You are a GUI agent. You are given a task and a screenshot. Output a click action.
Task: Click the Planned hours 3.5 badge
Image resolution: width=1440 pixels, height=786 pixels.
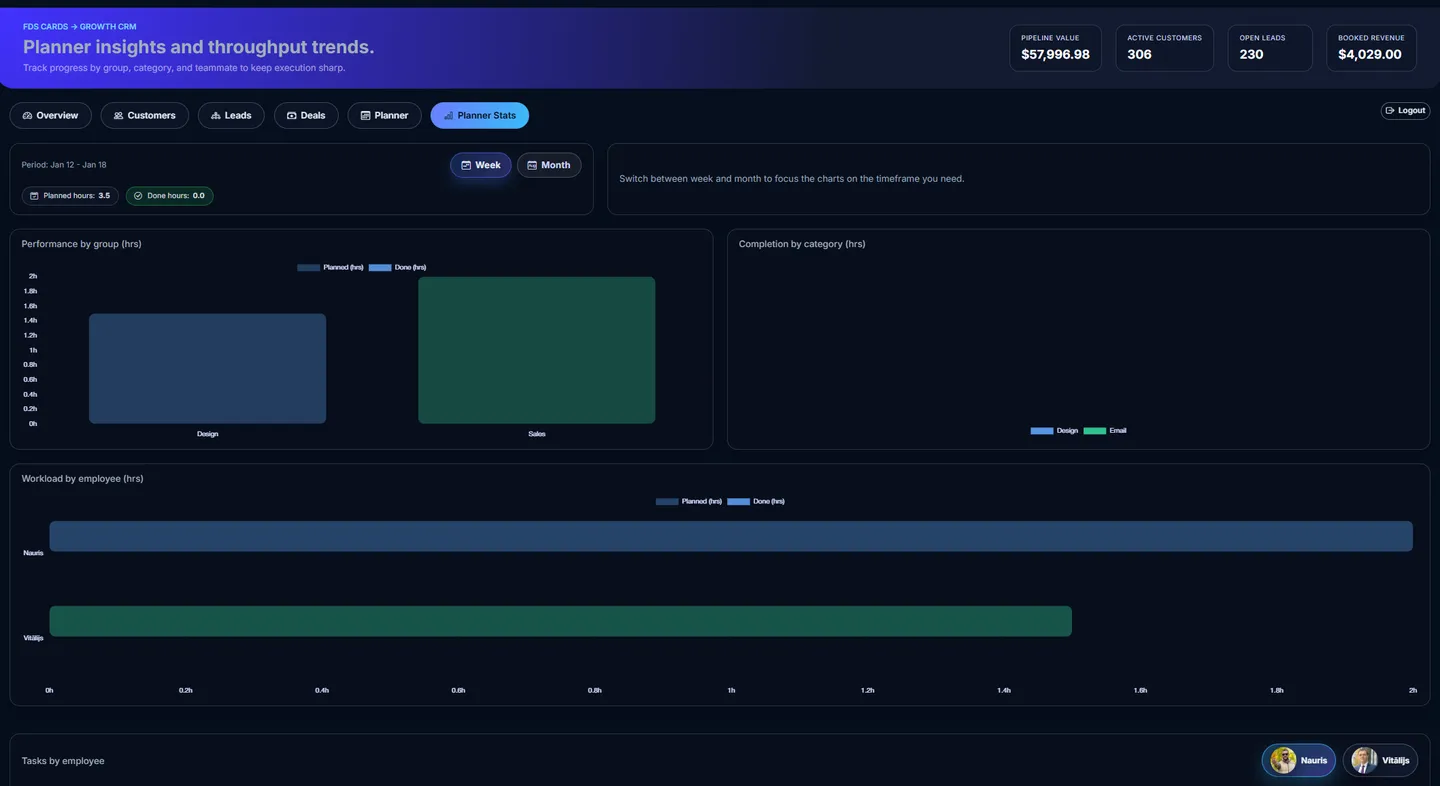pos(70,196)
